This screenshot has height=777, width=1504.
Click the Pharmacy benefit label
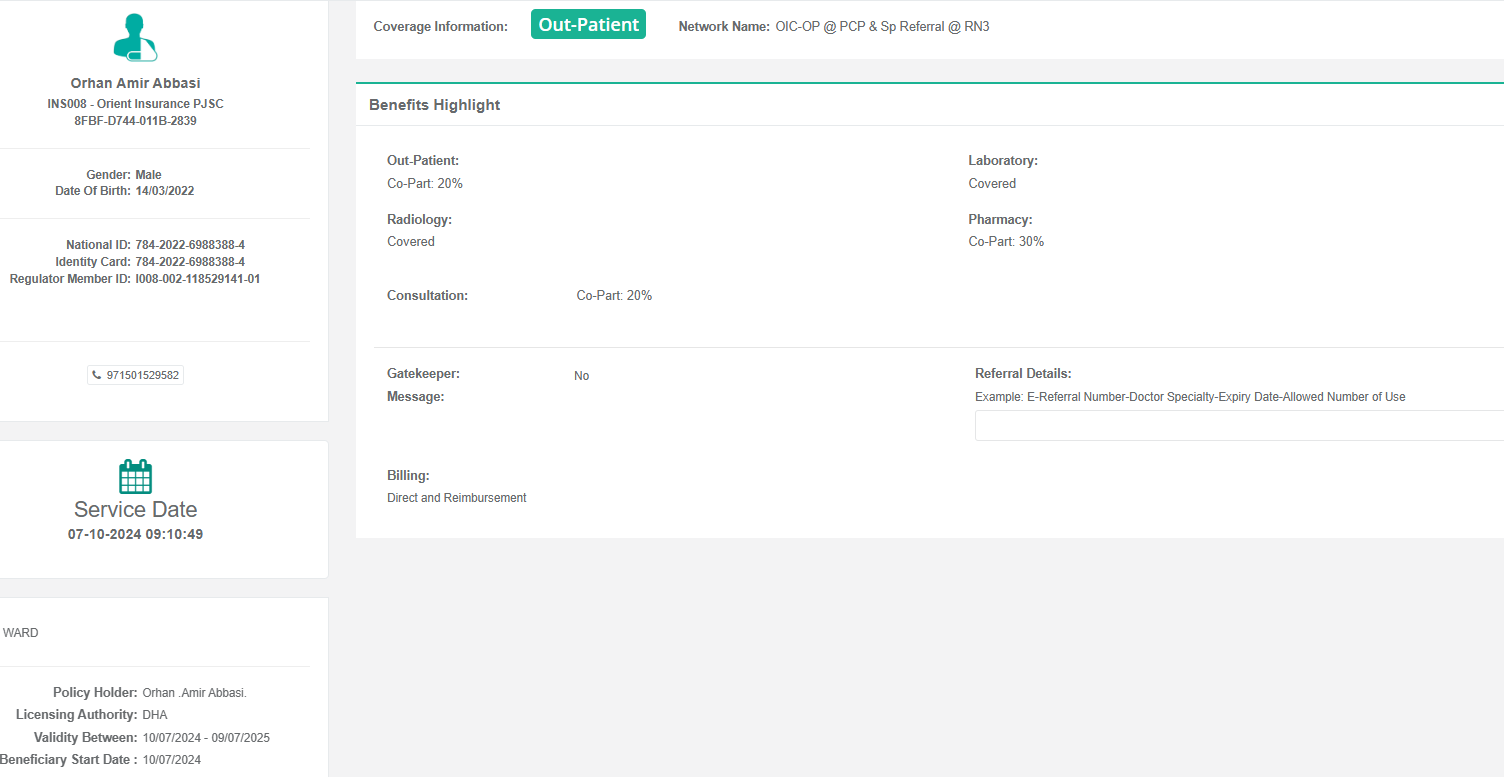(x=1000, y=219)
